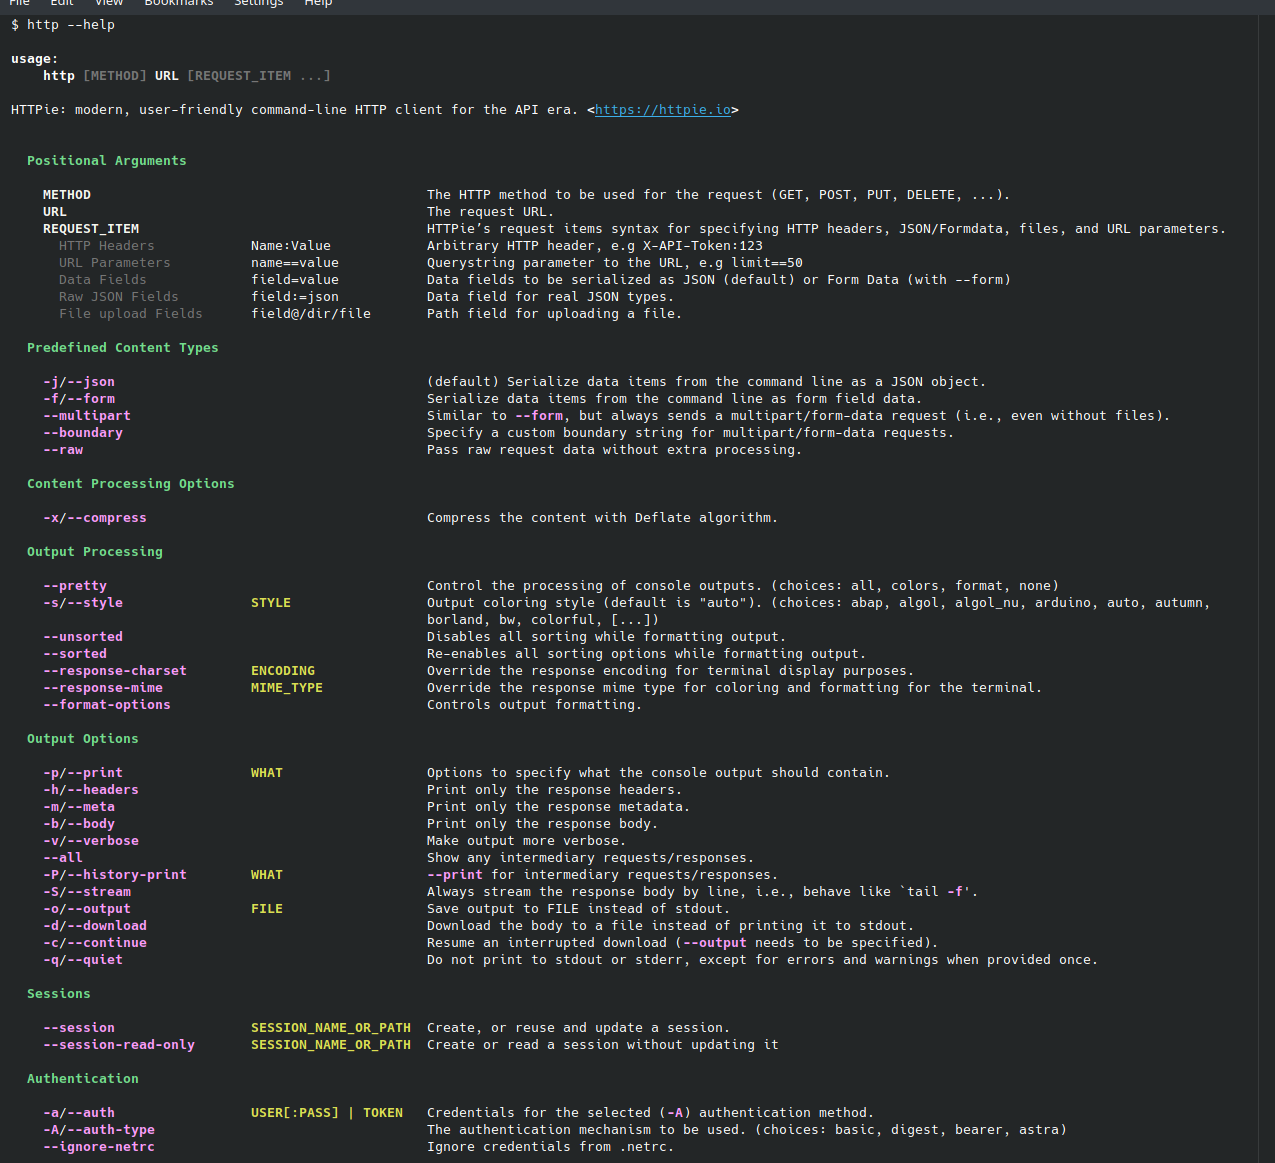The height and width of the screenshot is (1163, 1275).
Task: Click the '--response-mime' option
Action: (x=103, y=688)
